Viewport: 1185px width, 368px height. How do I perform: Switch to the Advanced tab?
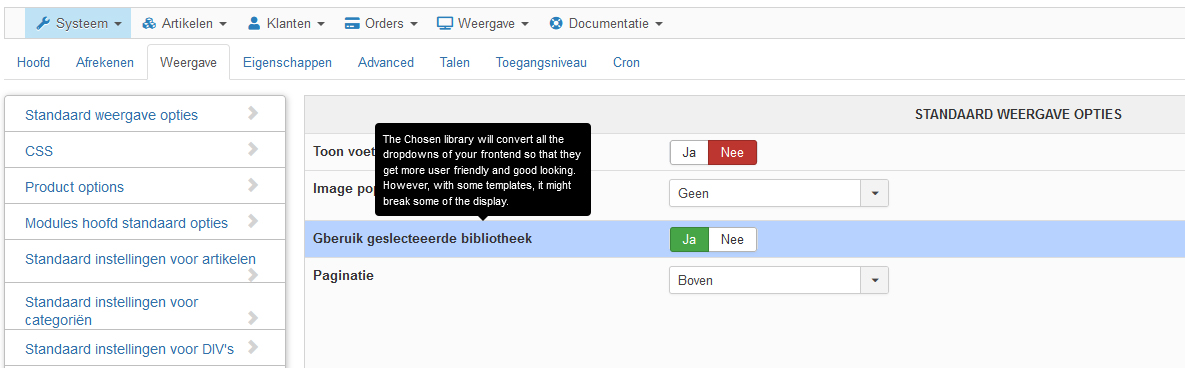[386, 63]
